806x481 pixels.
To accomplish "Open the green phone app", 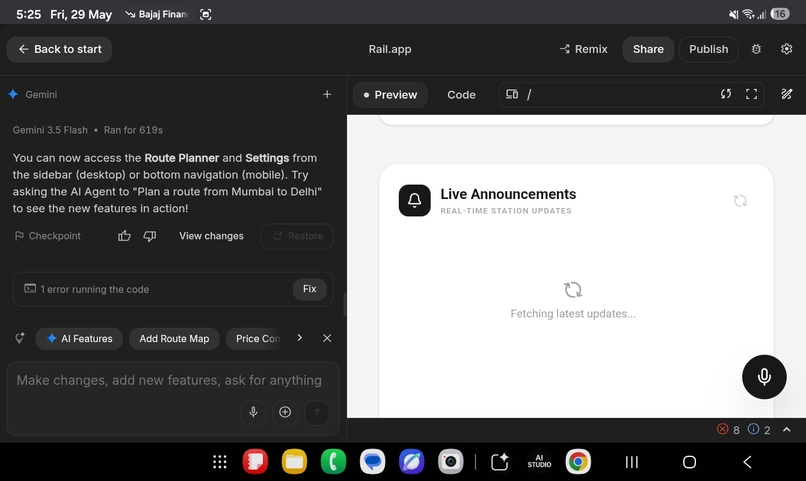I will (333, 461).
